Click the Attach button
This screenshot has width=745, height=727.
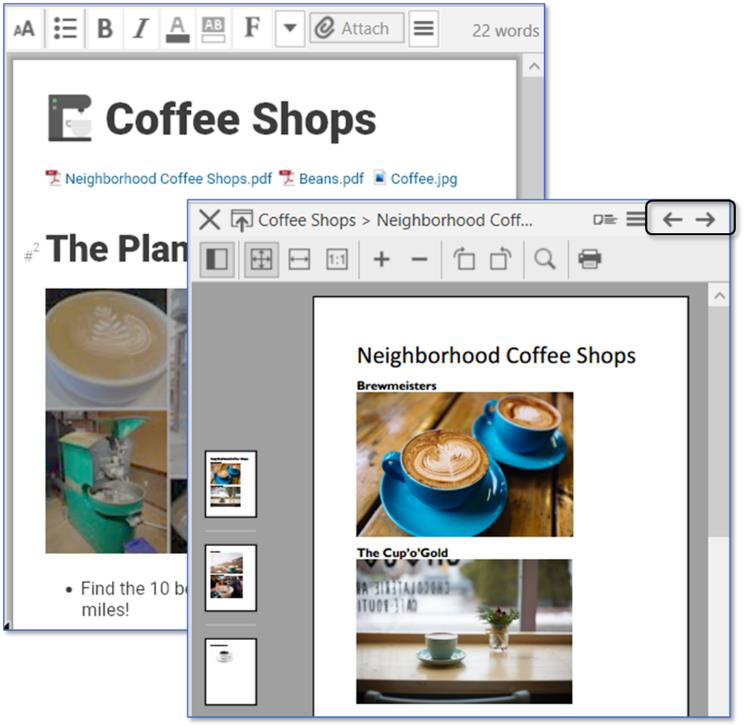[356, 29]
